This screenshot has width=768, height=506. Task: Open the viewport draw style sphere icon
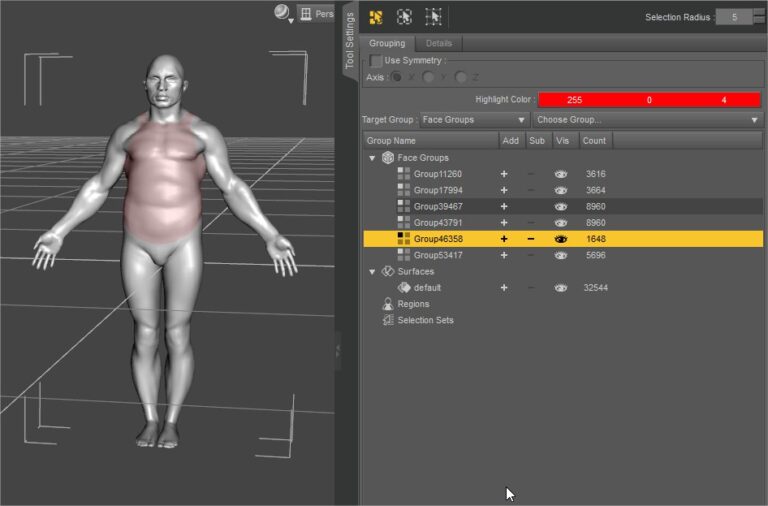(x=281, y=12)
